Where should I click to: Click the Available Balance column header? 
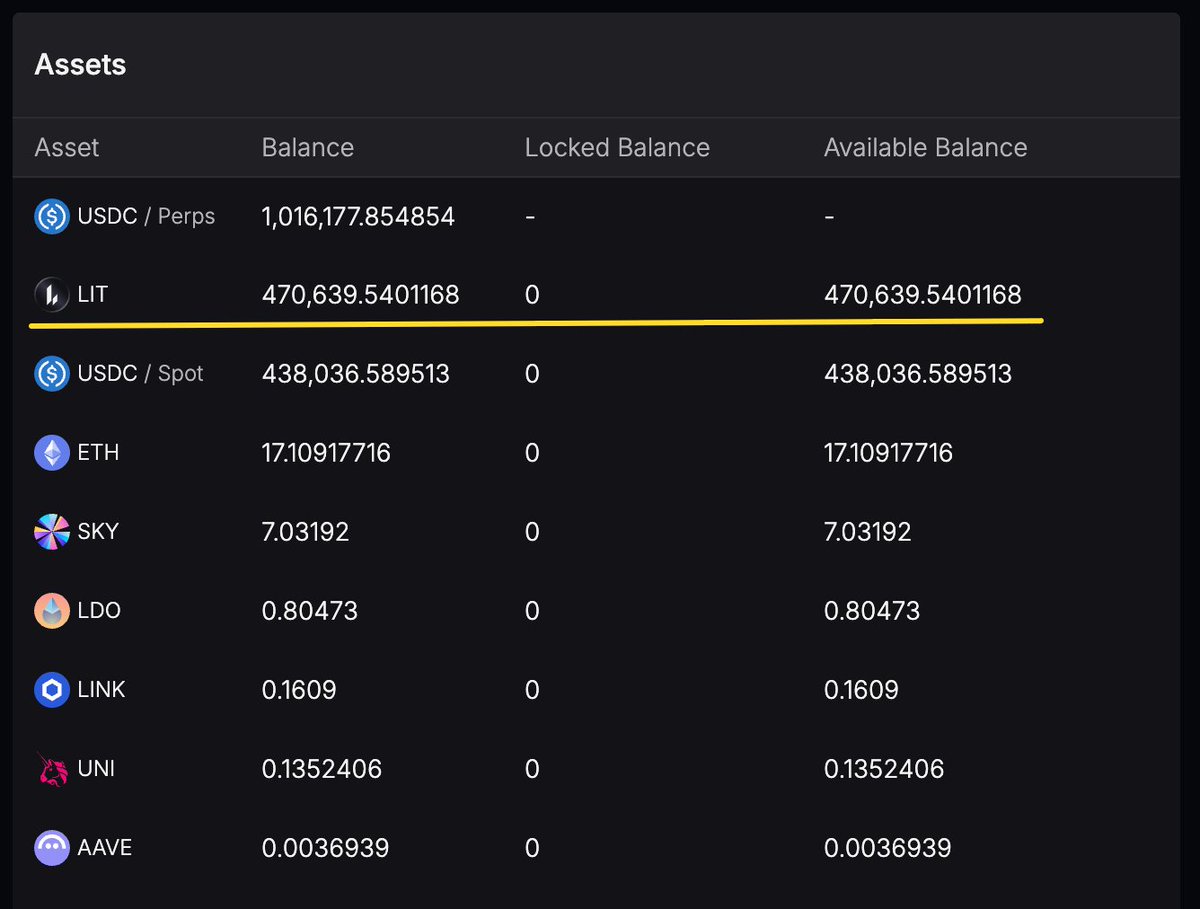[925, 148]
